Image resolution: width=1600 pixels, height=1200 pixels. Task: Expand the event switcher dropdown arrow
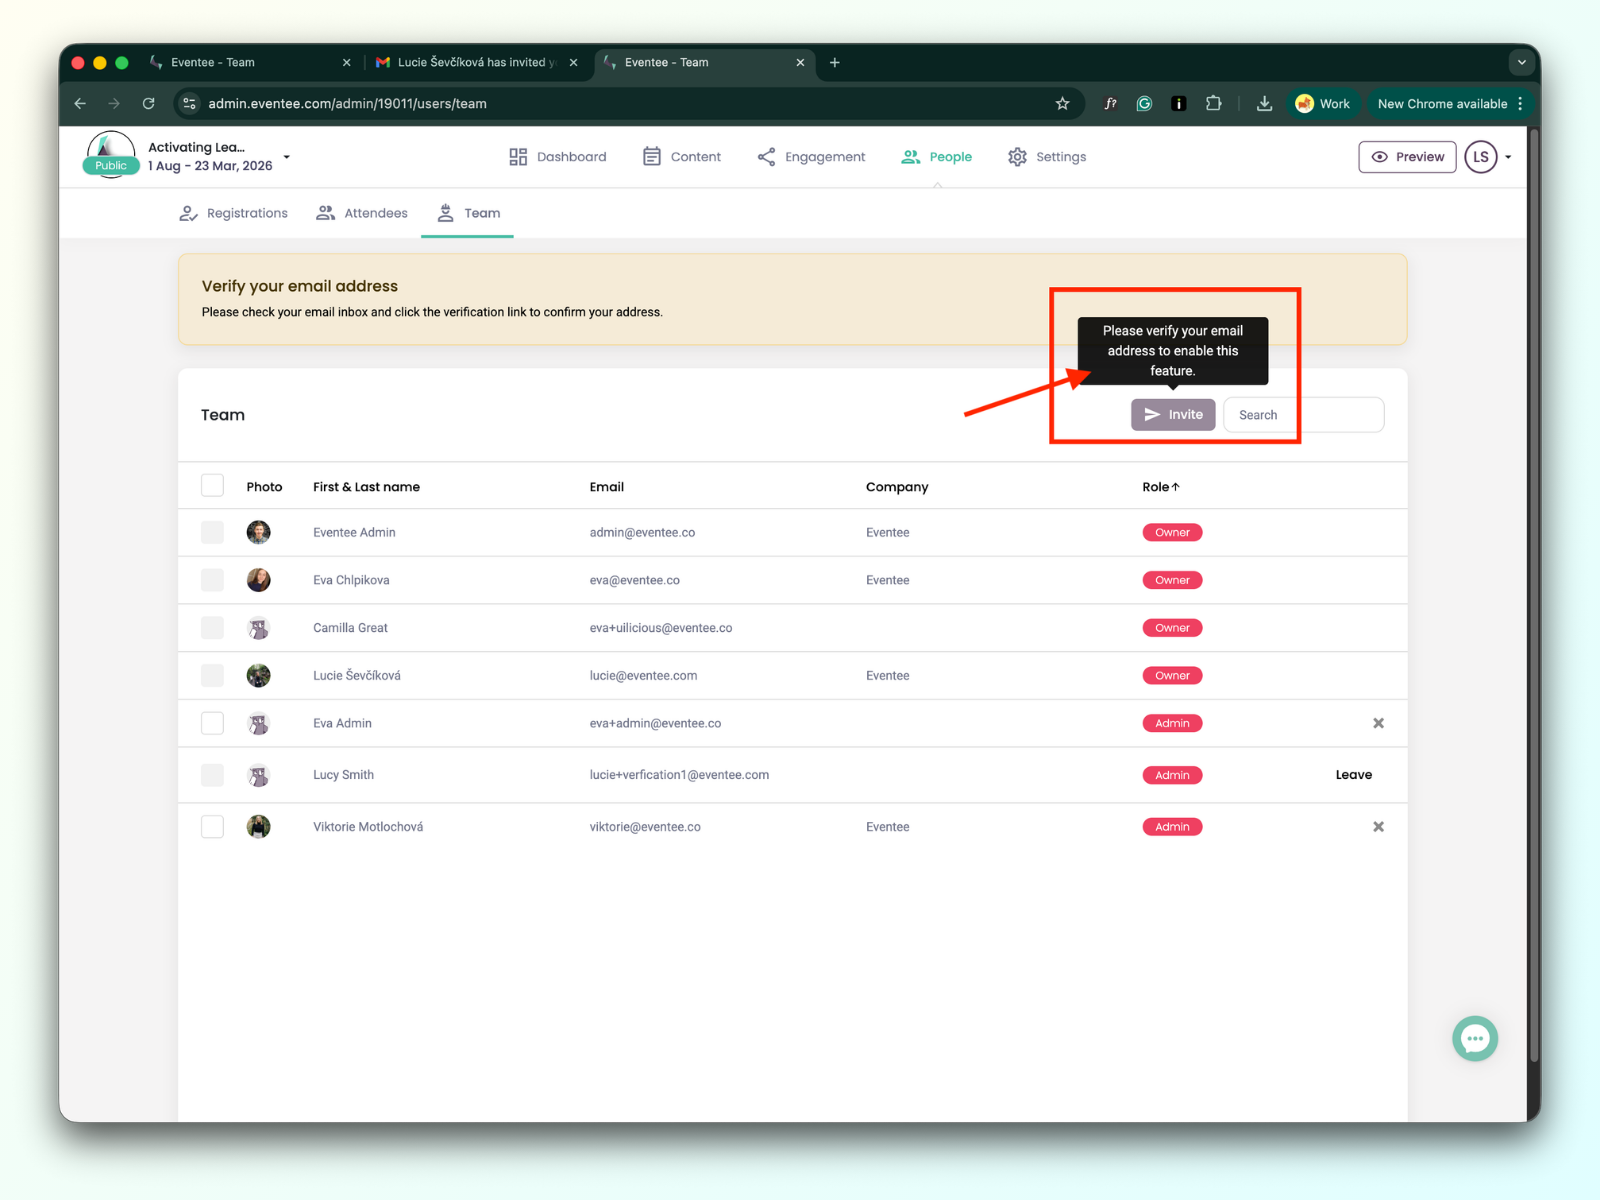coord(287,157)
